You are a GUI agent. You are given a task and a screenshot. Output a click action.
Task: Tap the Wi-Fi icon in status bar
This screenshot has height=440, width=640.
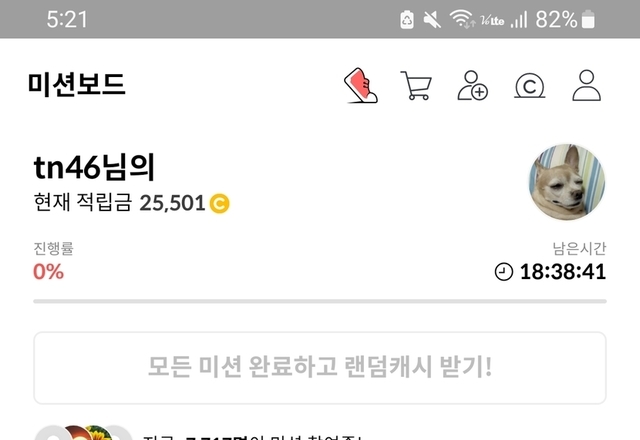(462, 19)
